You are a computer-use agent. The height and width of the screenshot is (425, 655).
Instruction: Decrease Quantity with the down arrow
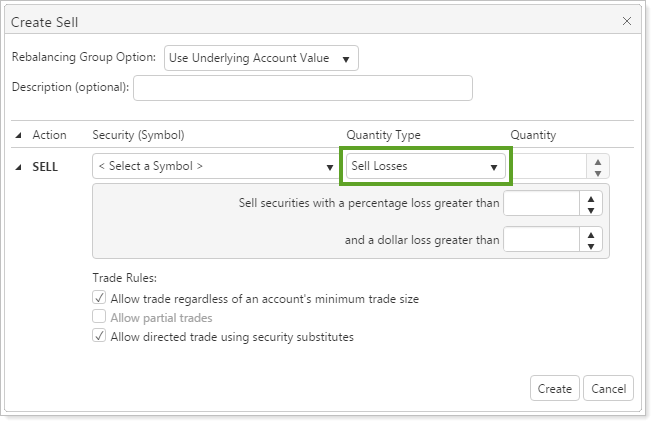coord(598,171)
